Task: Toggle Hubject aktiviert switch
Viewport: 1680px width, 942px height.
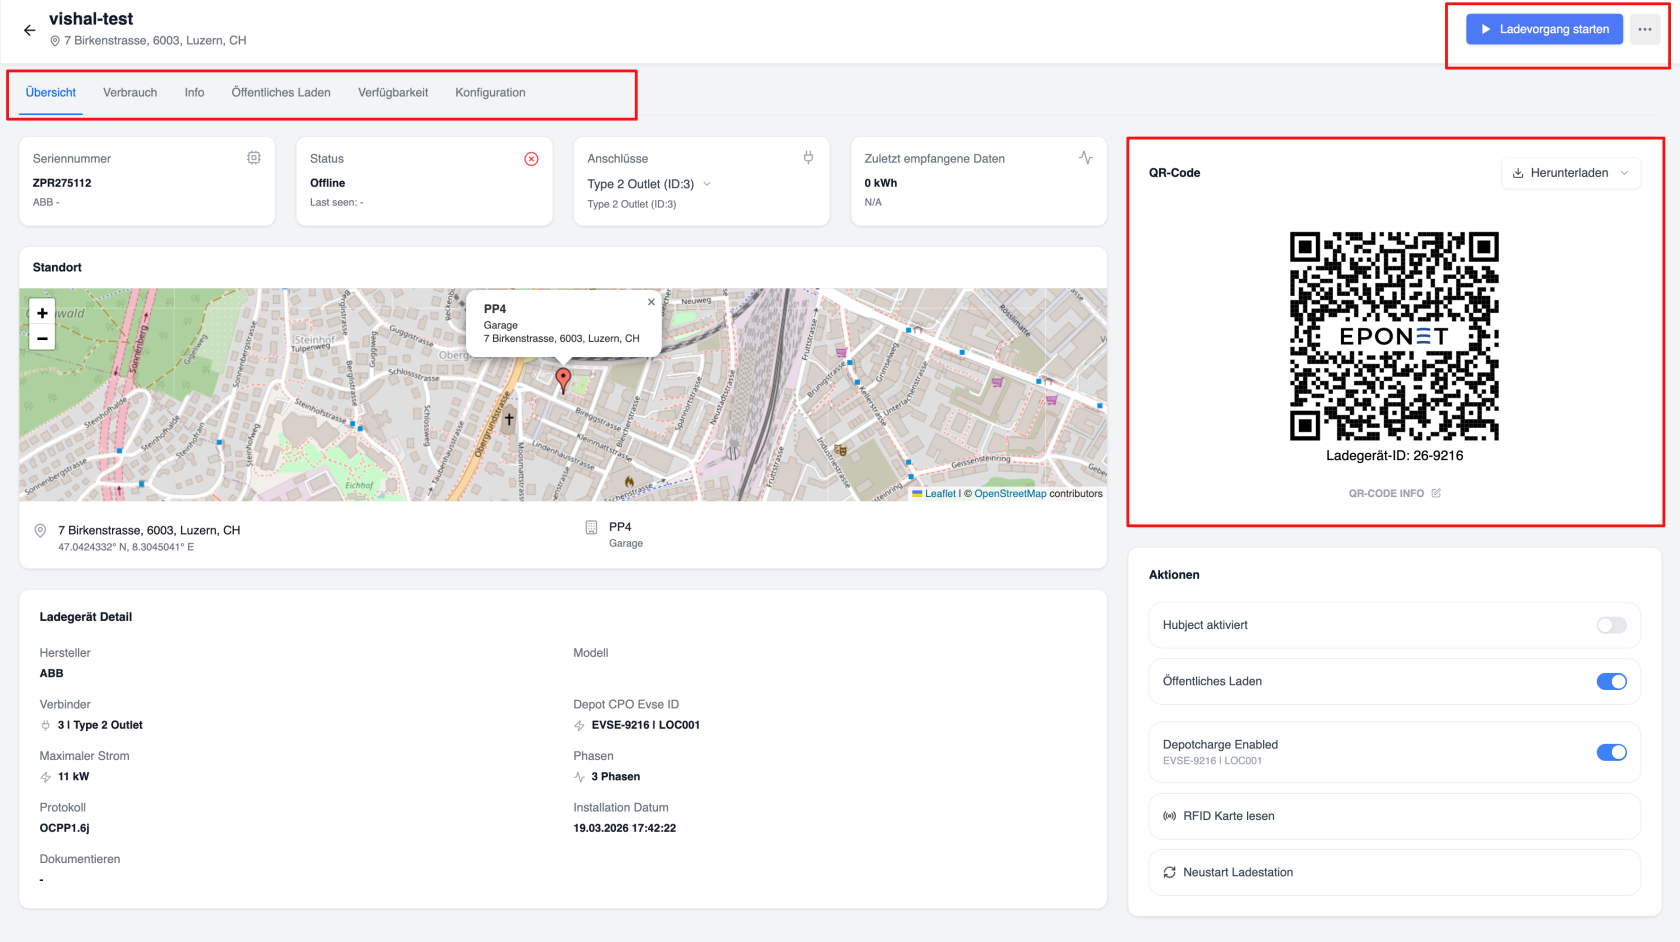Action: pyautogui.click(x=1611, y=625)
